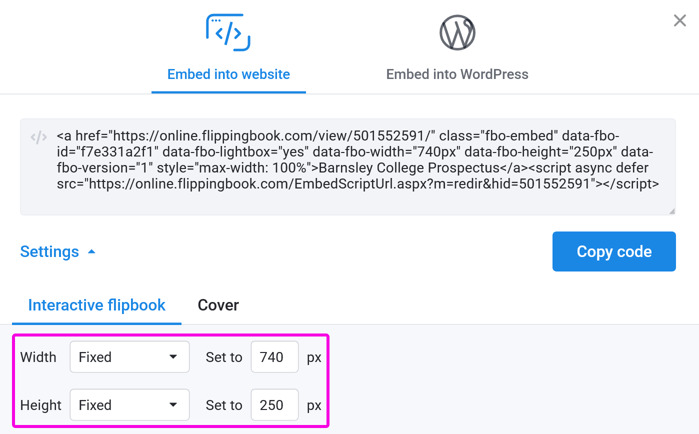
Task: Click the small code icon inside the snippet box
Action: (x=39, y=137)
